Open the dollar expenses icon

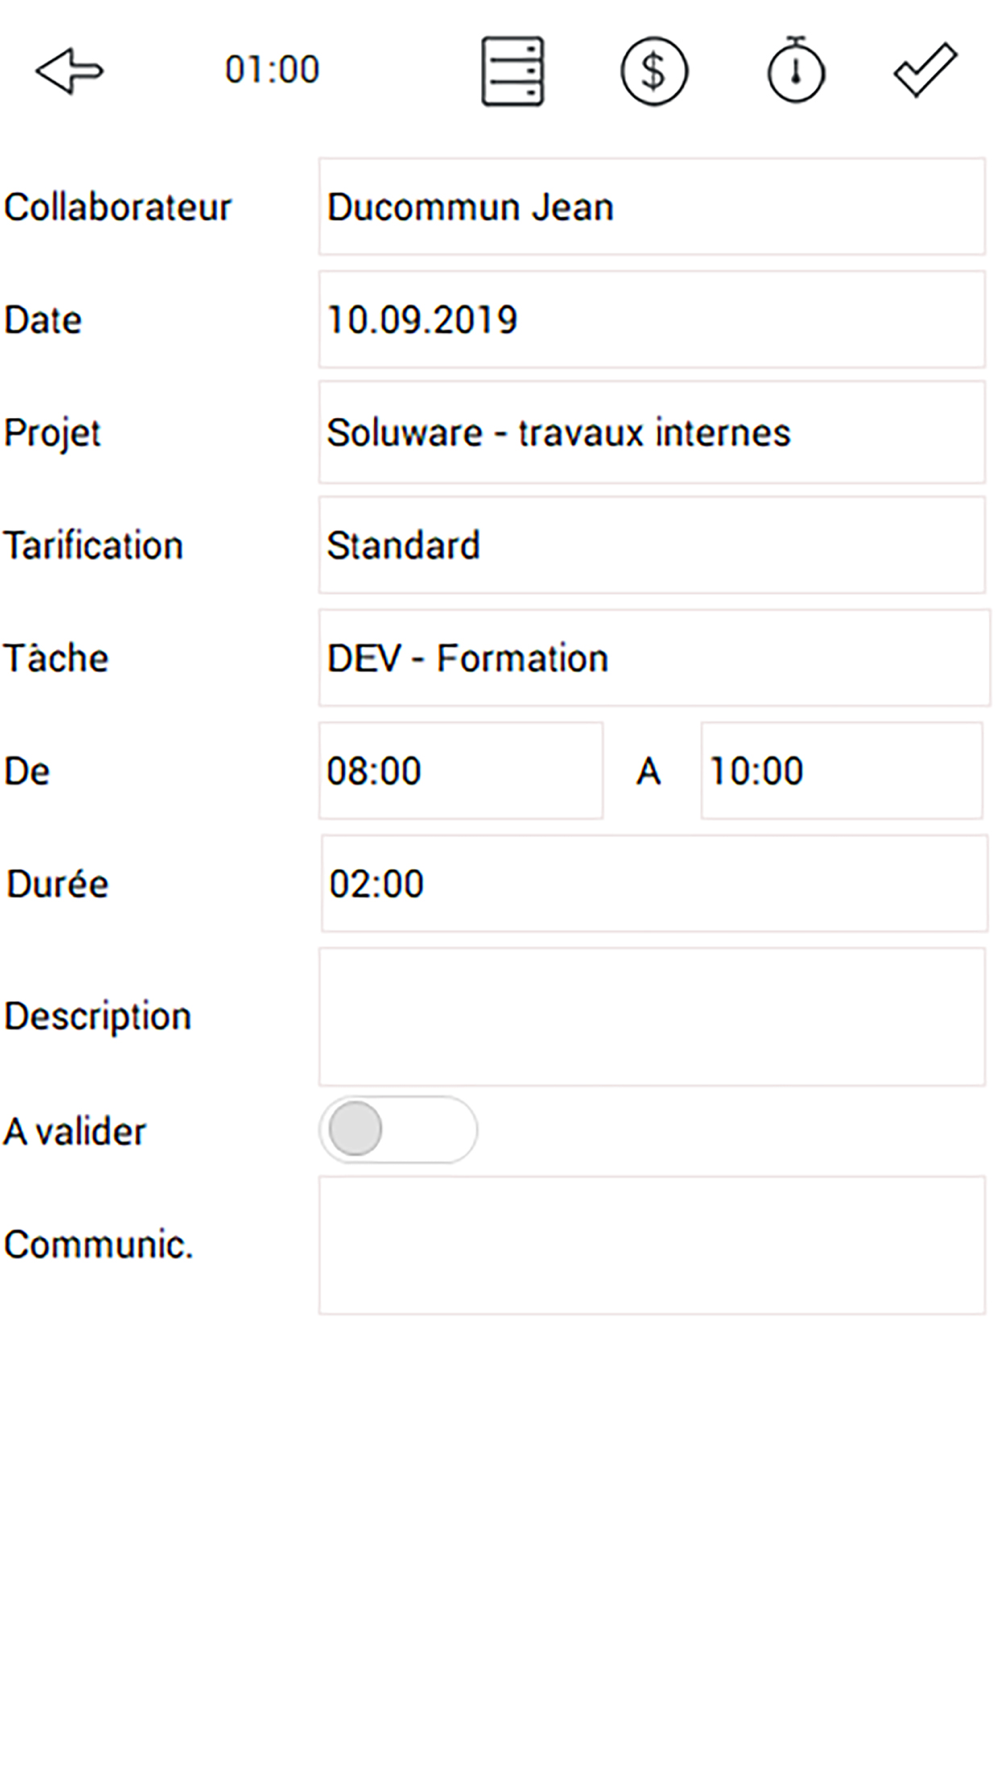654,71
